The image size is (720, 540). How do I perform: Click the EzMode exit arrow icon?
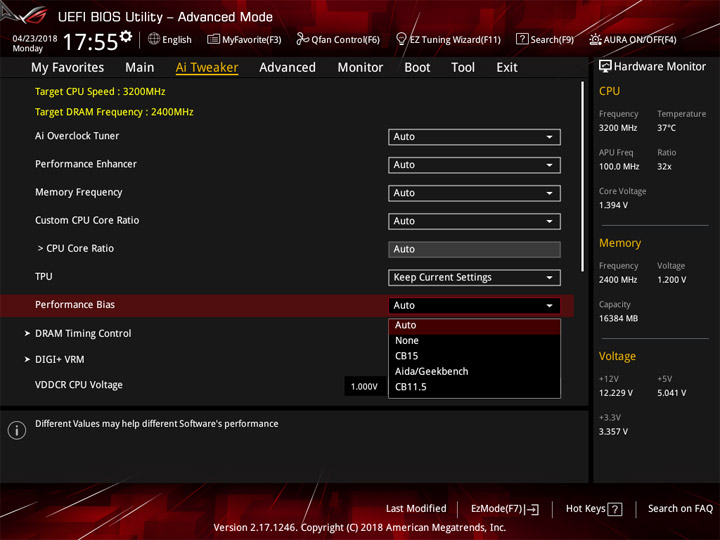(x=532, y=509)
